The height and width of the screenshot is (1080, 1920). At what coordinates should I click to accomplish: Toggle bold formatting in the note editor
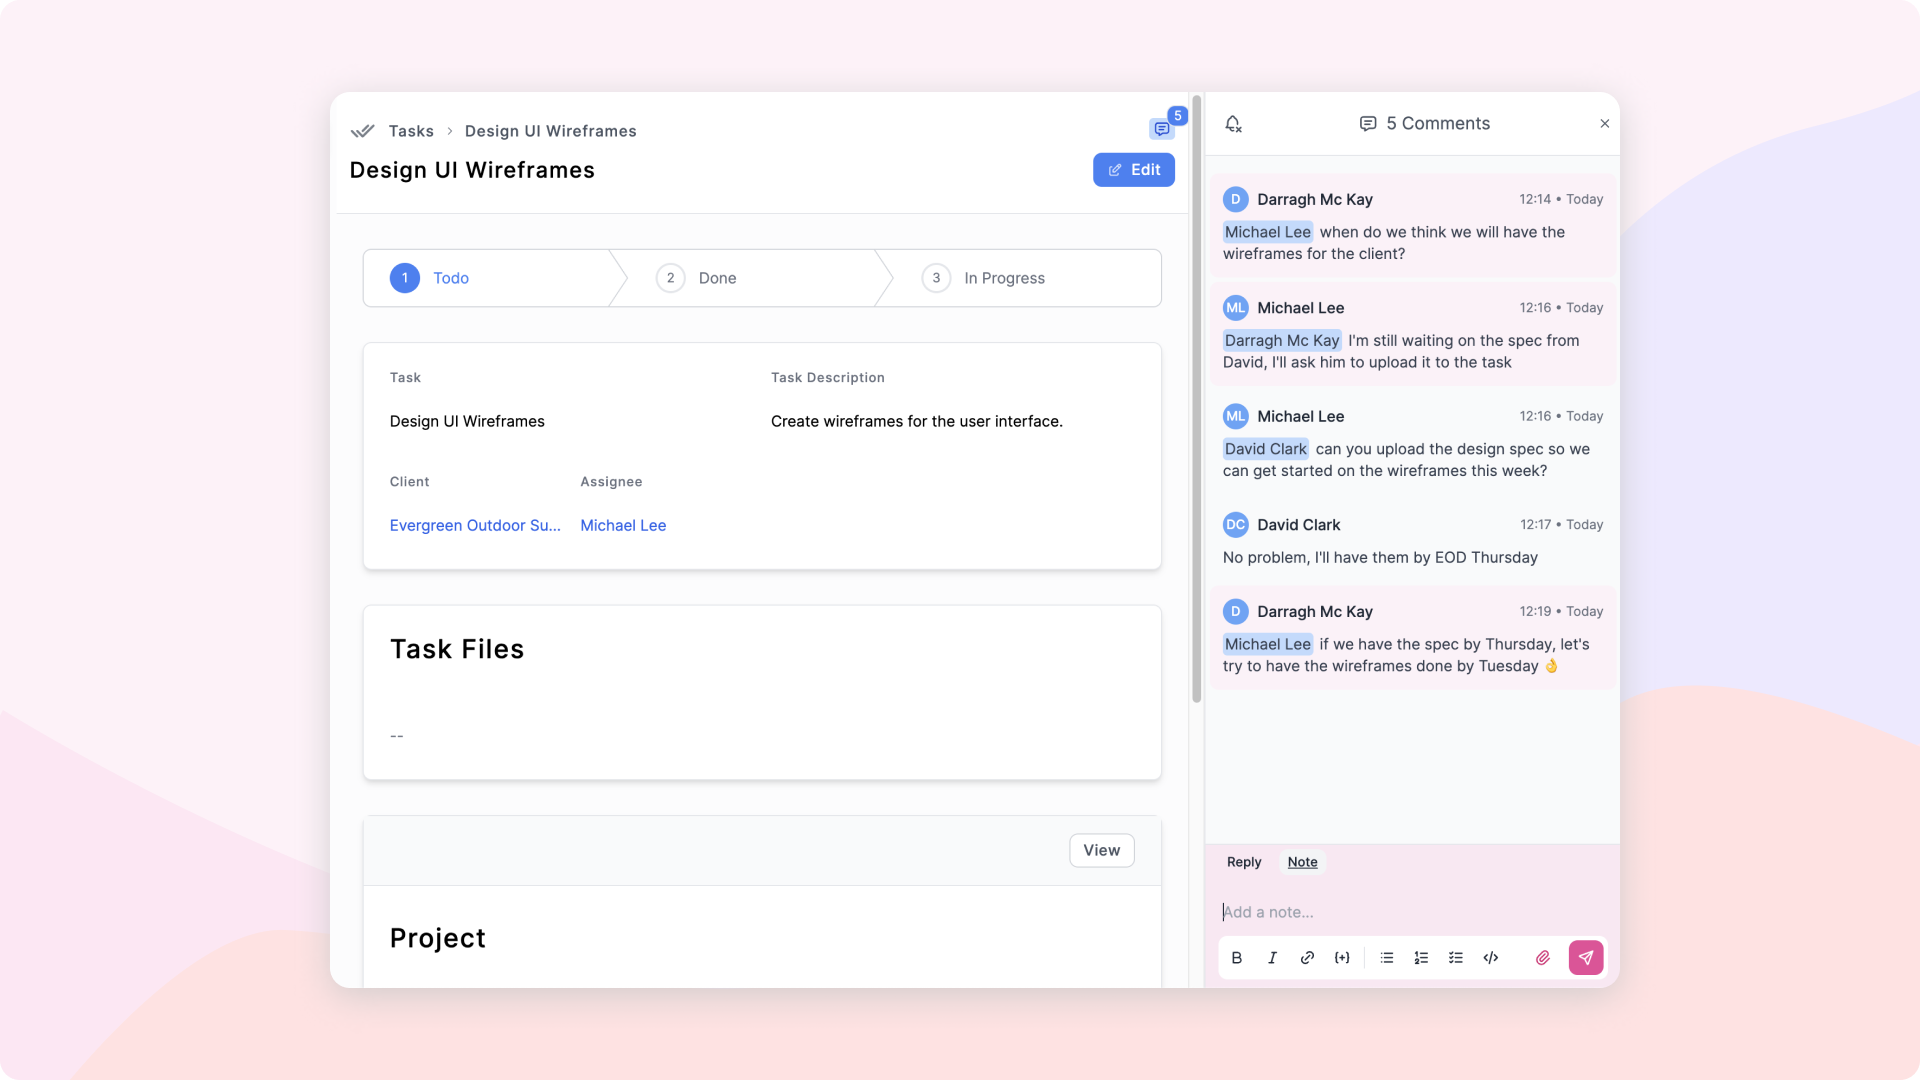1237,957
